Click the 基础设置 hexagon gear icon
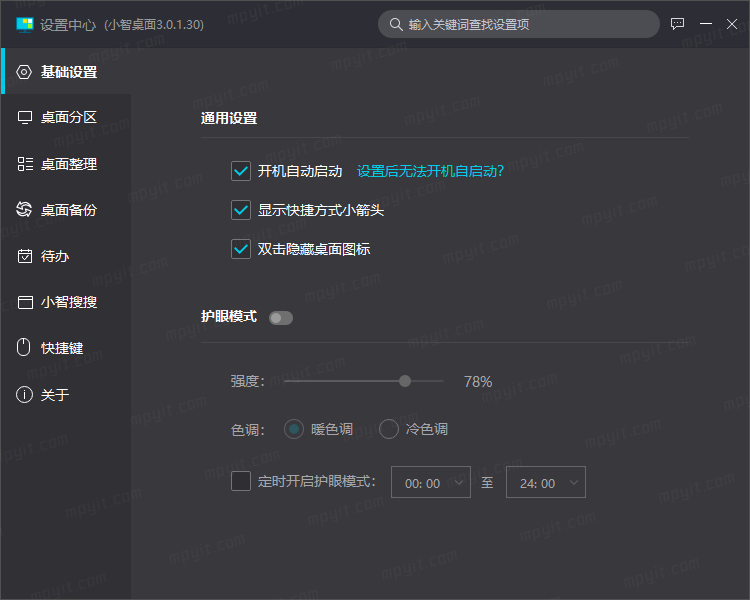 pos(24,72)
